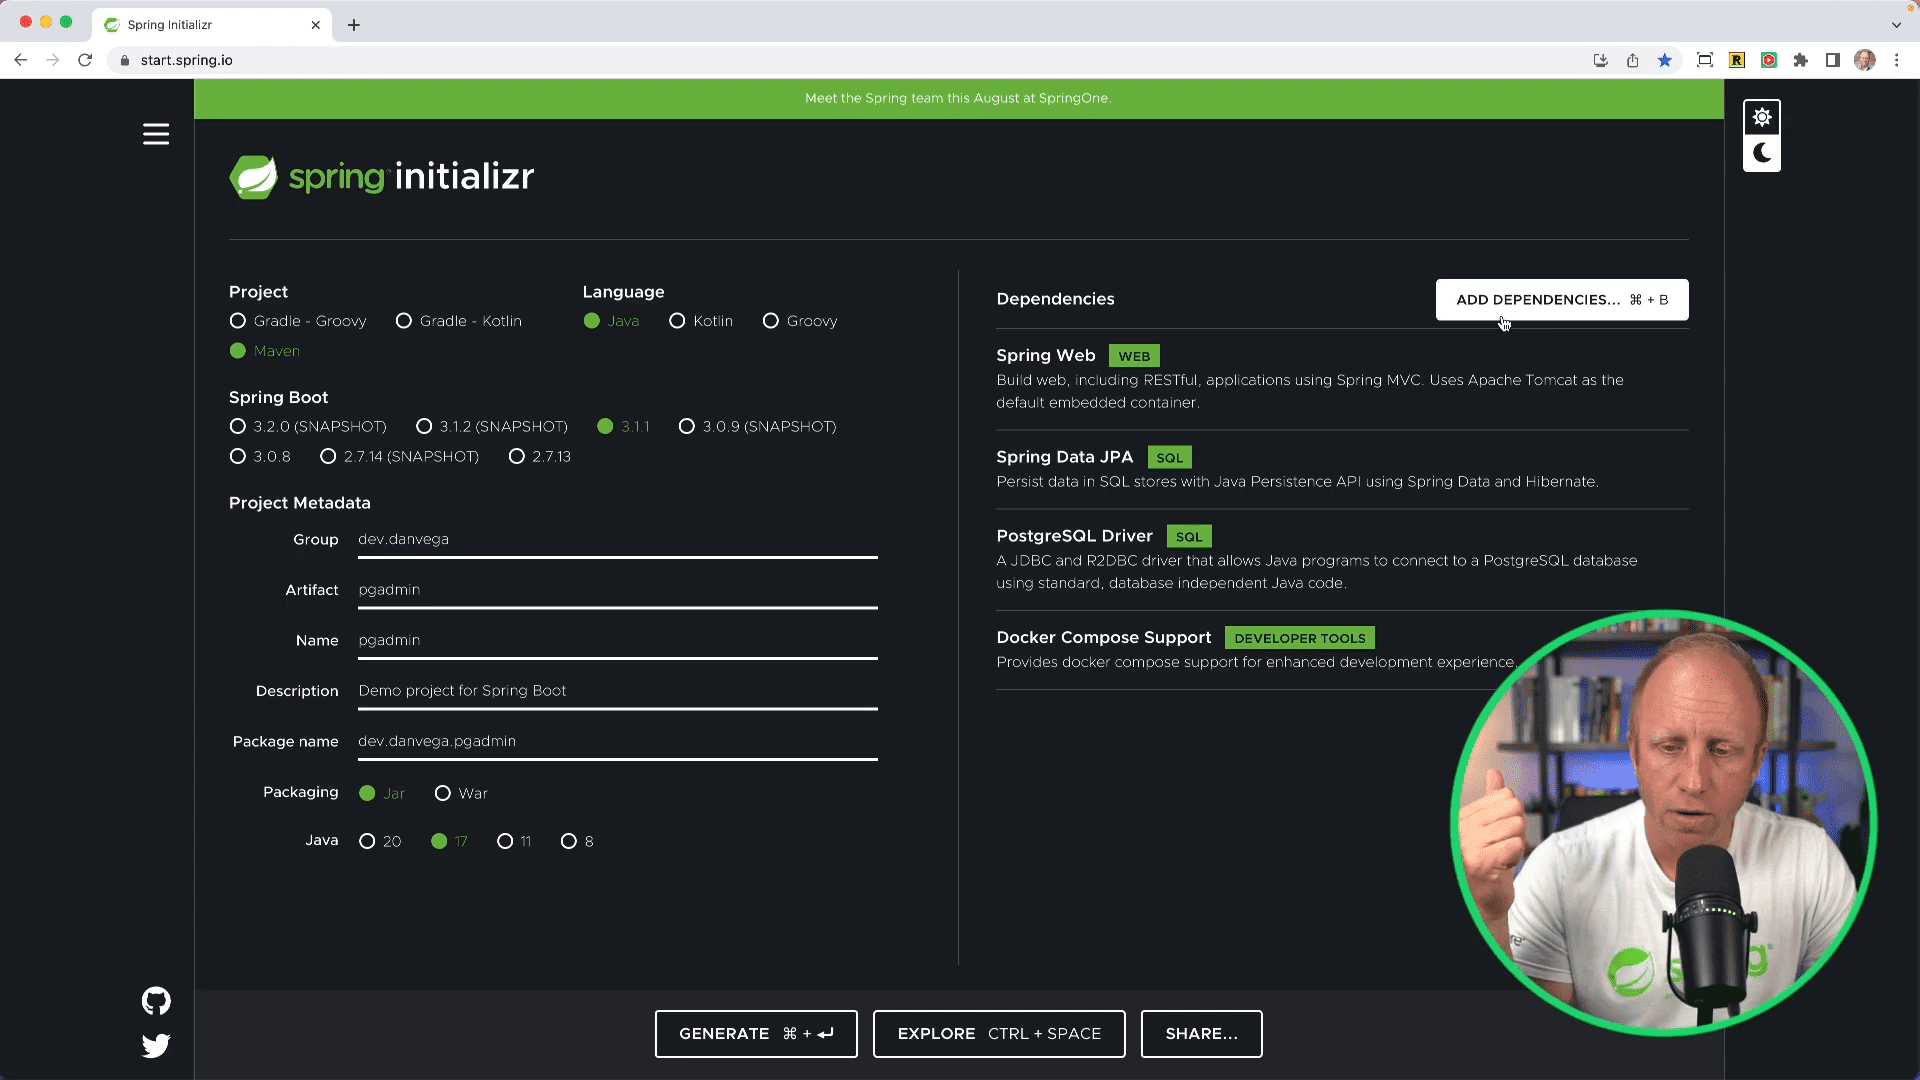
Task: Select Gradle - Kotlin as the project type
Action: click(404, 321)
